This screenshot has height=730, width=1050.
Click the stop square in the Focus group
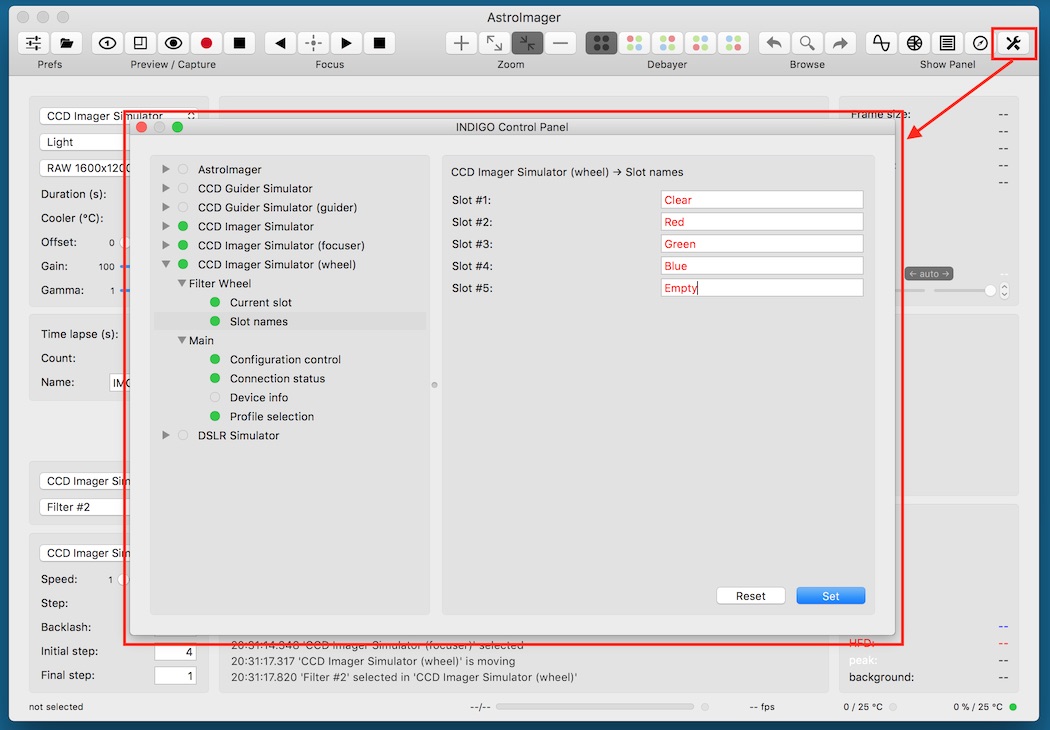(379, 44)
